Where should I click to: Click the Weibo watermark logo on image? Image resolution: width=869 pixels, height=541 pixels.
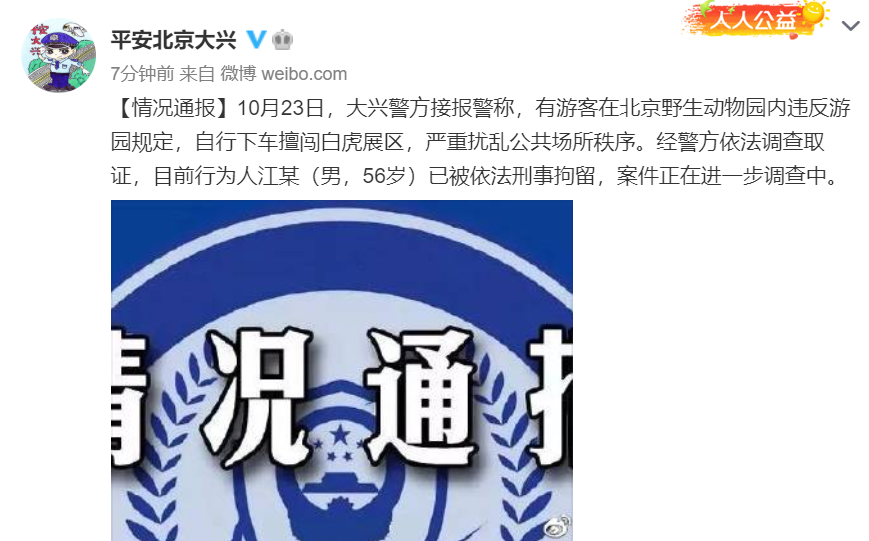[556, 524]
